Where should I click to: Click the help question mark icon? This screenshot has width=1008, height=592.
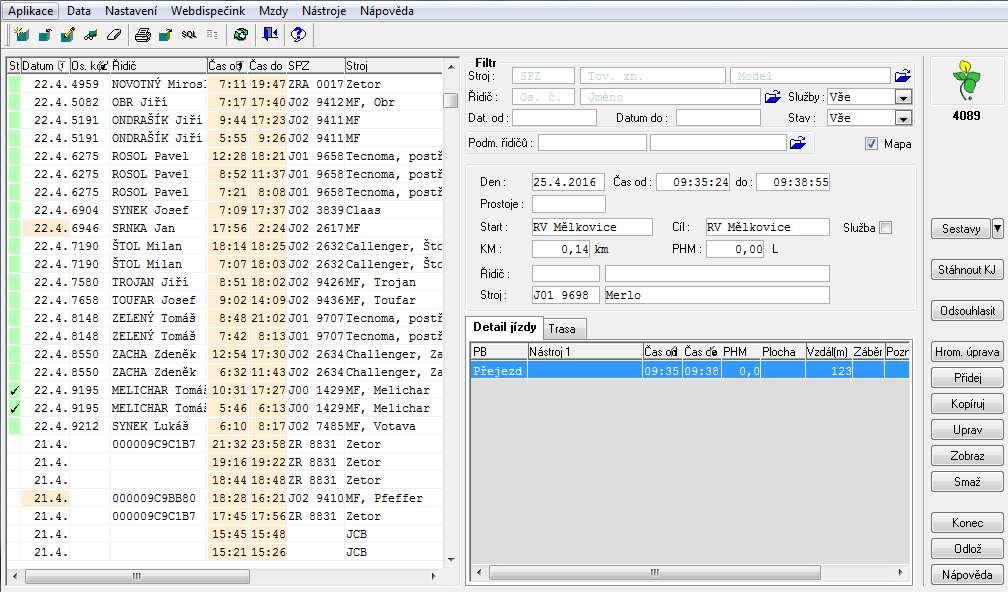(x=298, y=35)
